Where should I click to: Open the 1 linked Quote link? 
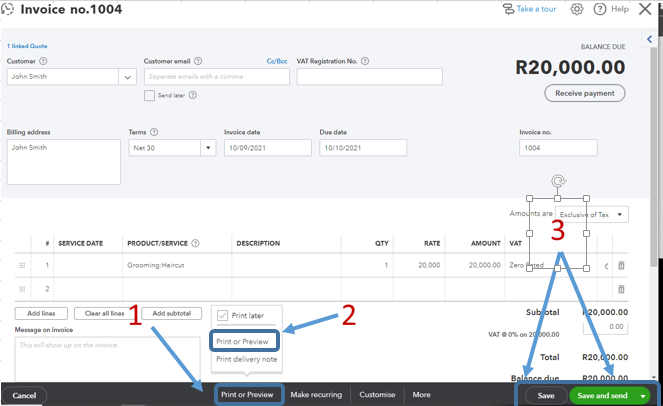point(27,46)
